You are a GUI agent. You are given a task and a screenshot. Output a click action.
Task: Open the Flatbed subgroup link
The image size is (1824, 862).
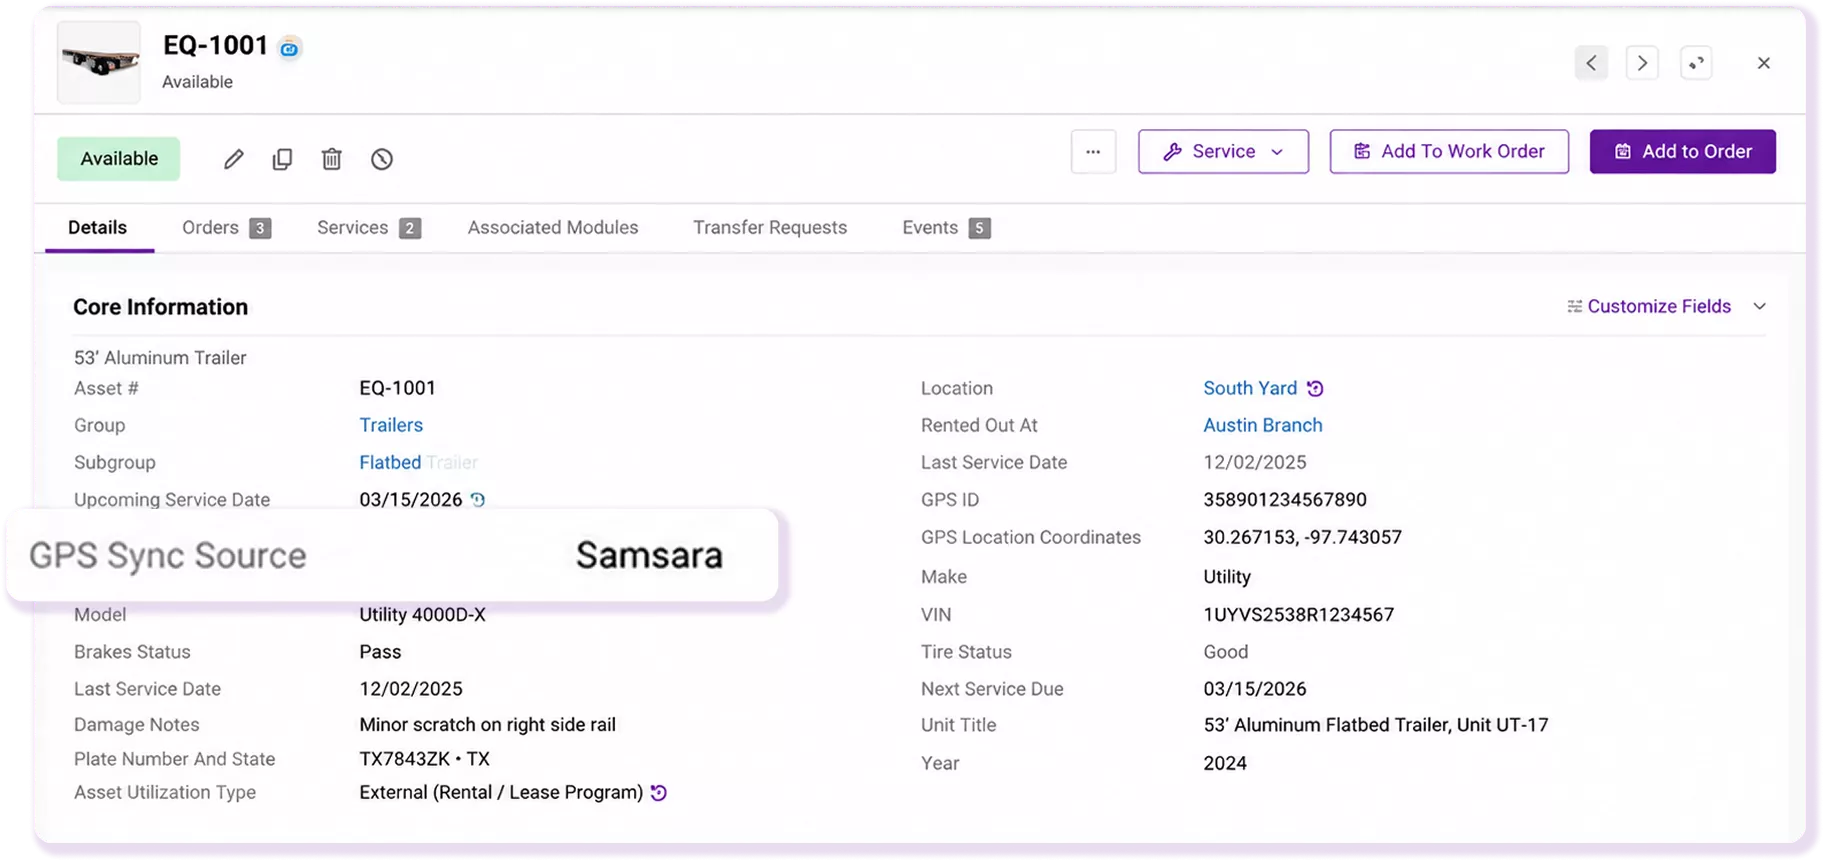tap(390, 463)
